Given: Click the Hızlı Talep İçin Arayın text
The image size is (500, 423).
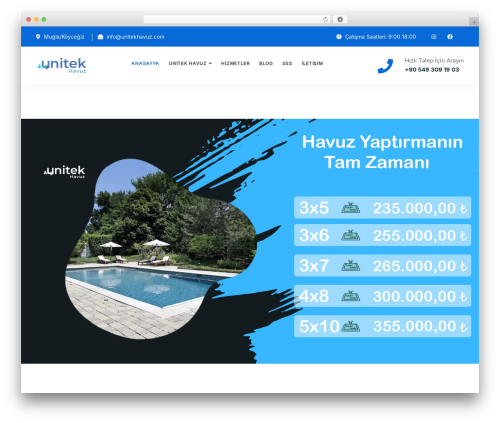Looking at the screenshot, I should 434,61.
